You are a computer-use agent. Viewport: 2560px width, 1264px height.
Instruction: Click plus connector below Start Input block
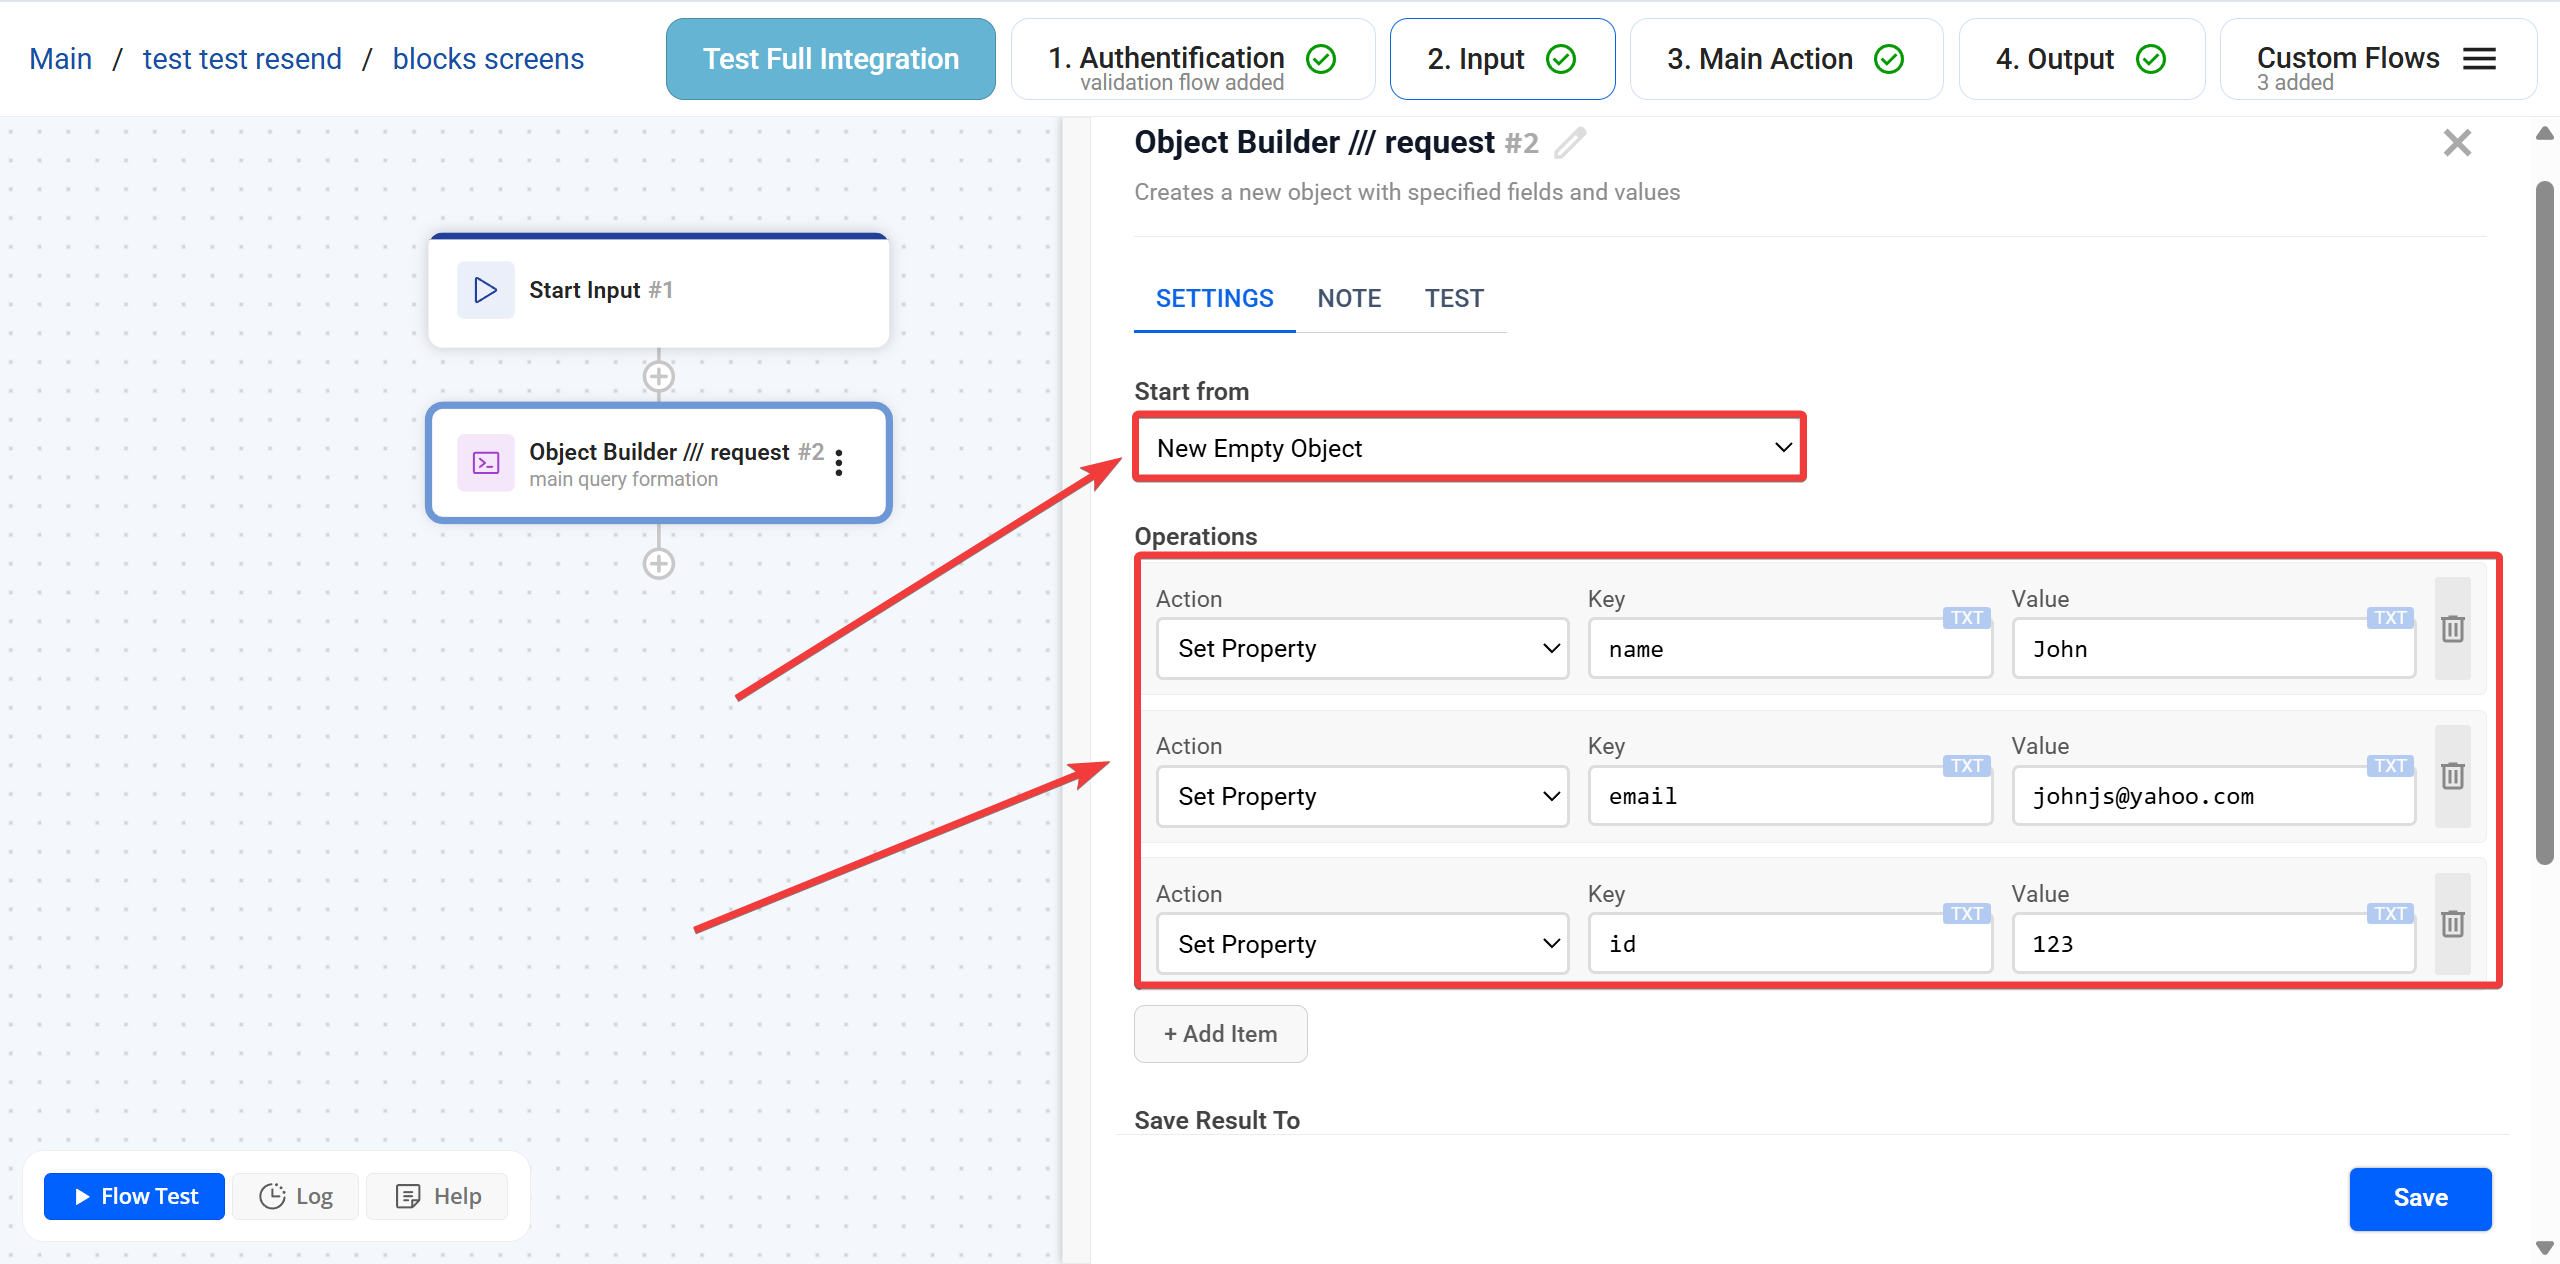[x=658, y=377]
